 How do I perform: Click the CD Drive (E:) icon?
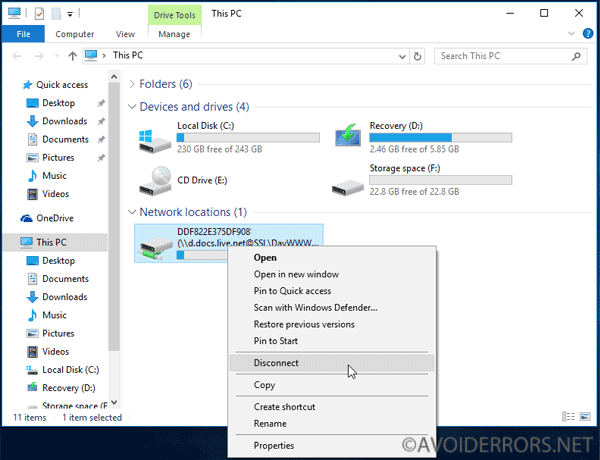point(154,178)
